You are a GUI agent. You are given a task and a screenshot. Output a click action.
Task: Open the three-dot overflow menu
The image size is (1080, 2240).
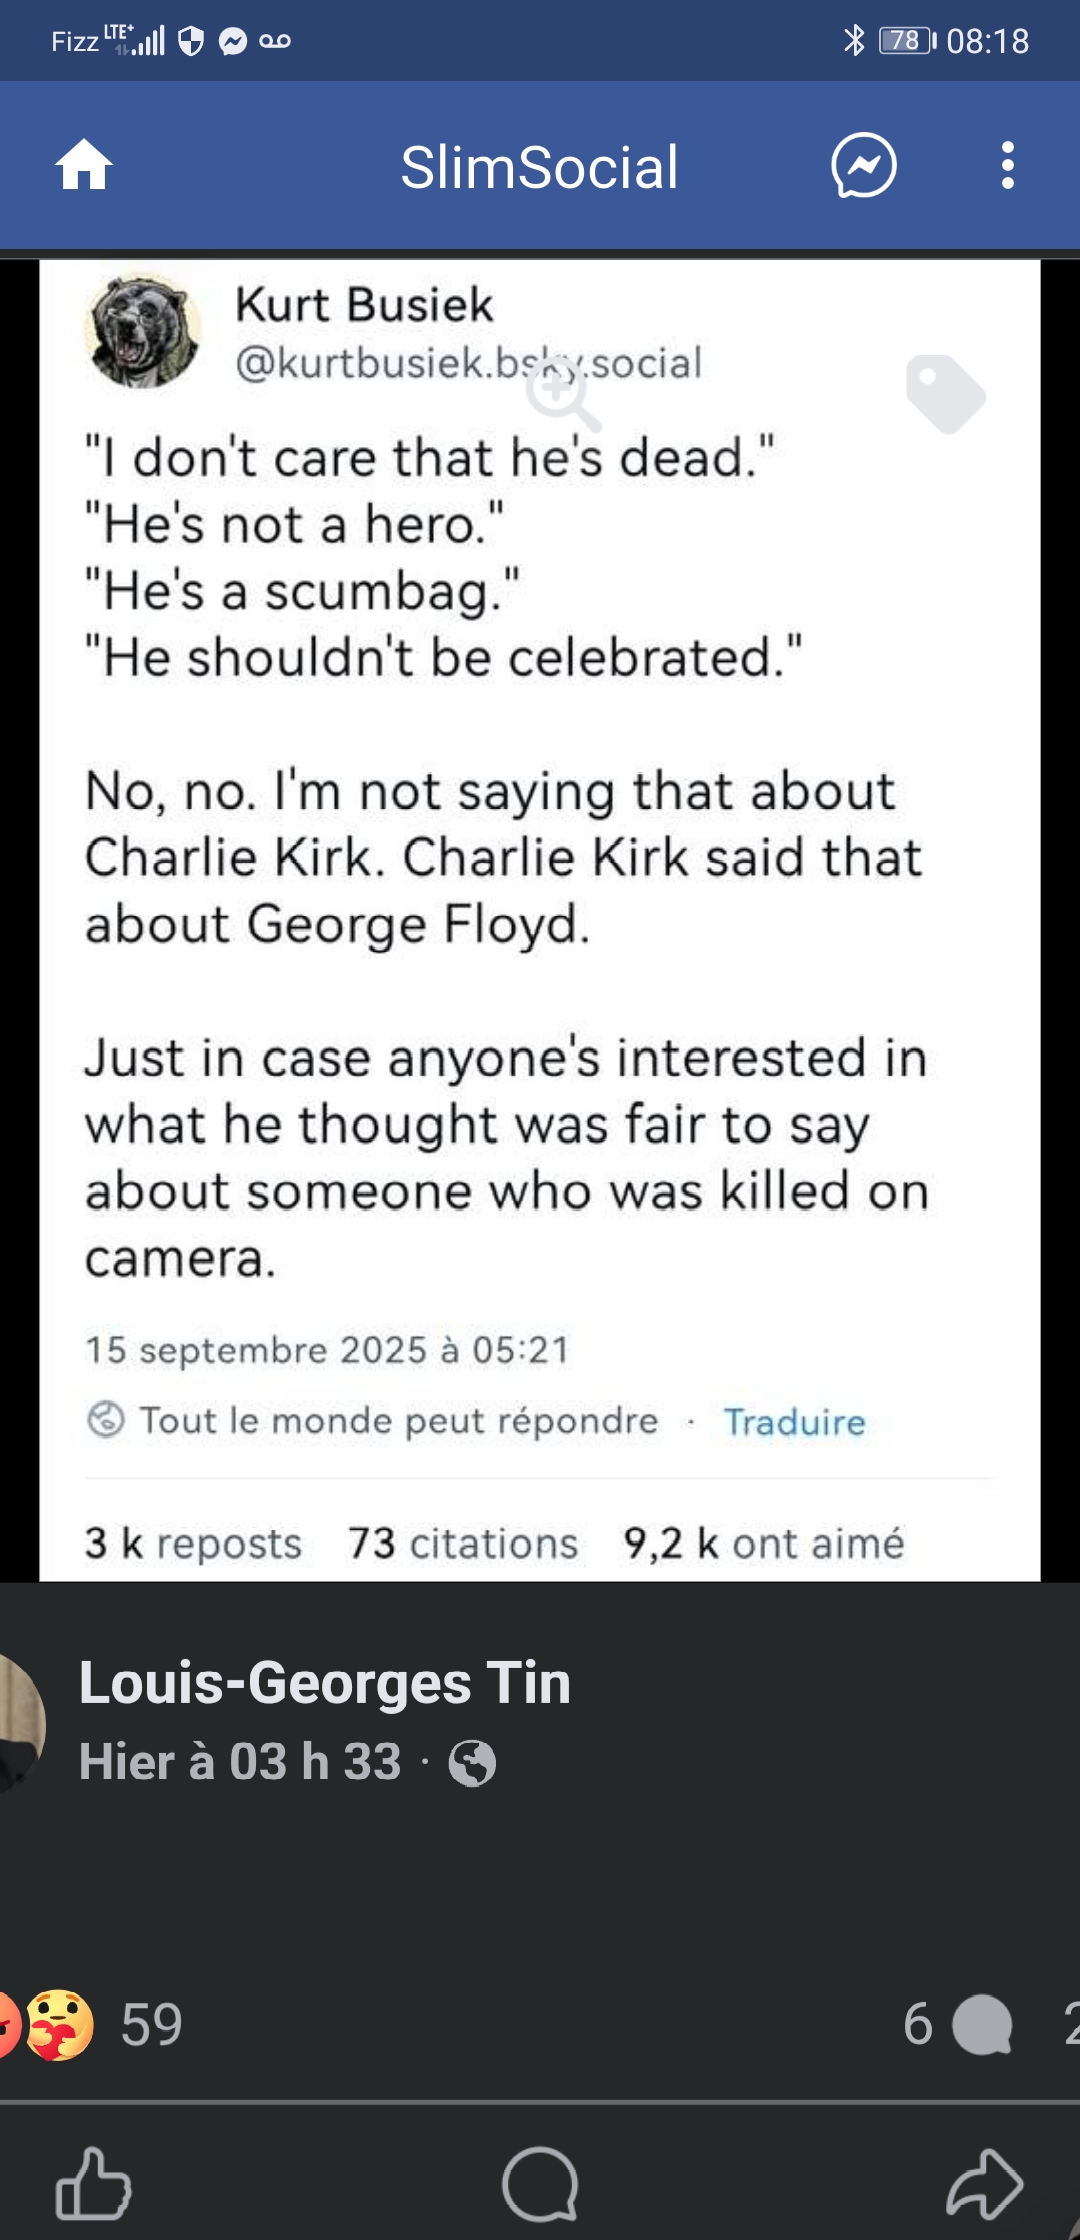click(1007, 165)
